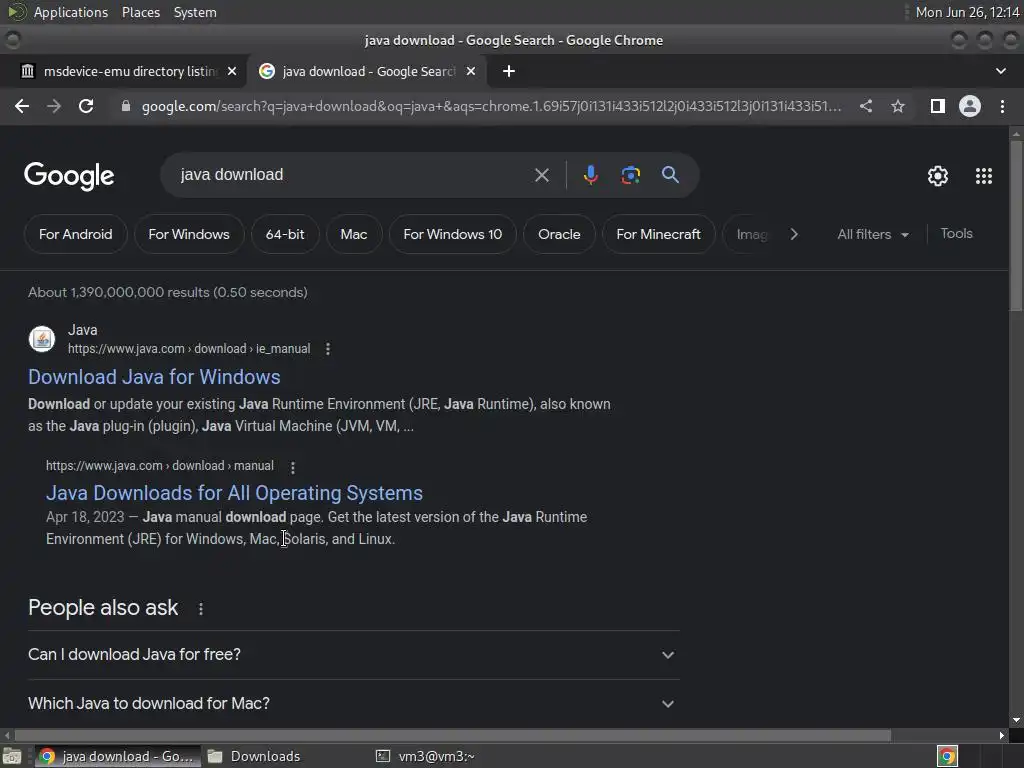
Task: Click the lock icon in the address bar
Action: coord(126,106)
